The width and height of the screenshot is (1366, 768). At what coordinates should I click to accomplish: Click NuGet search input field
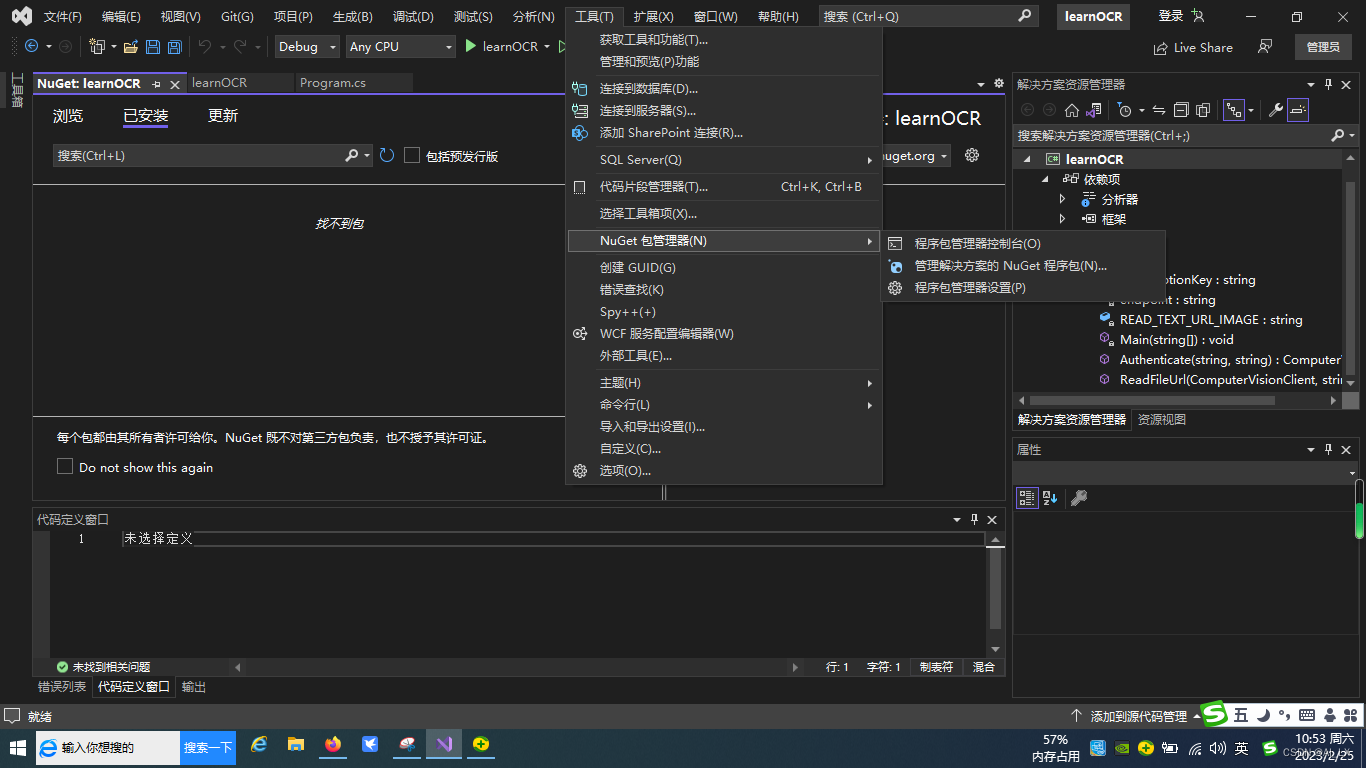[198, 155]
